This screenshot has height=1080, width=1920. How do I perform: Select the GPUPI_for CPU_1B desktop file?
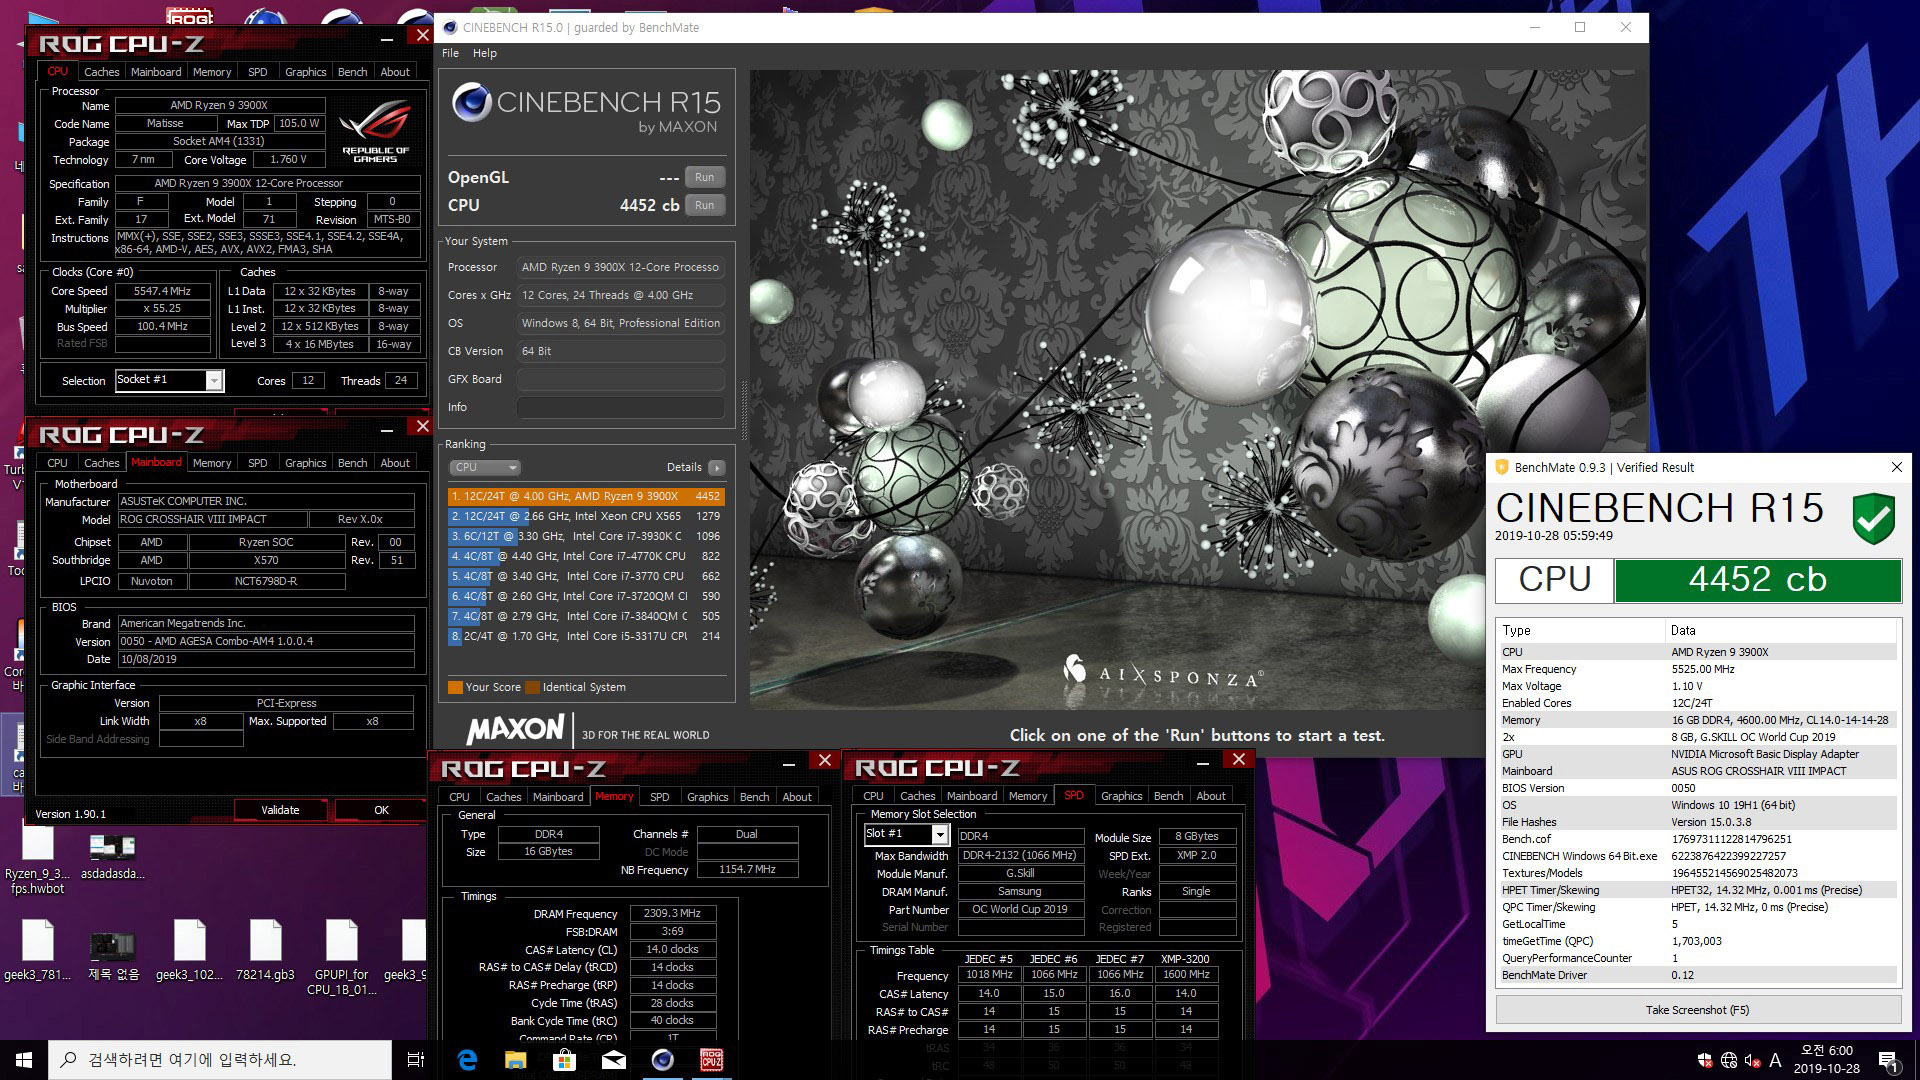(x=341, y=958)
